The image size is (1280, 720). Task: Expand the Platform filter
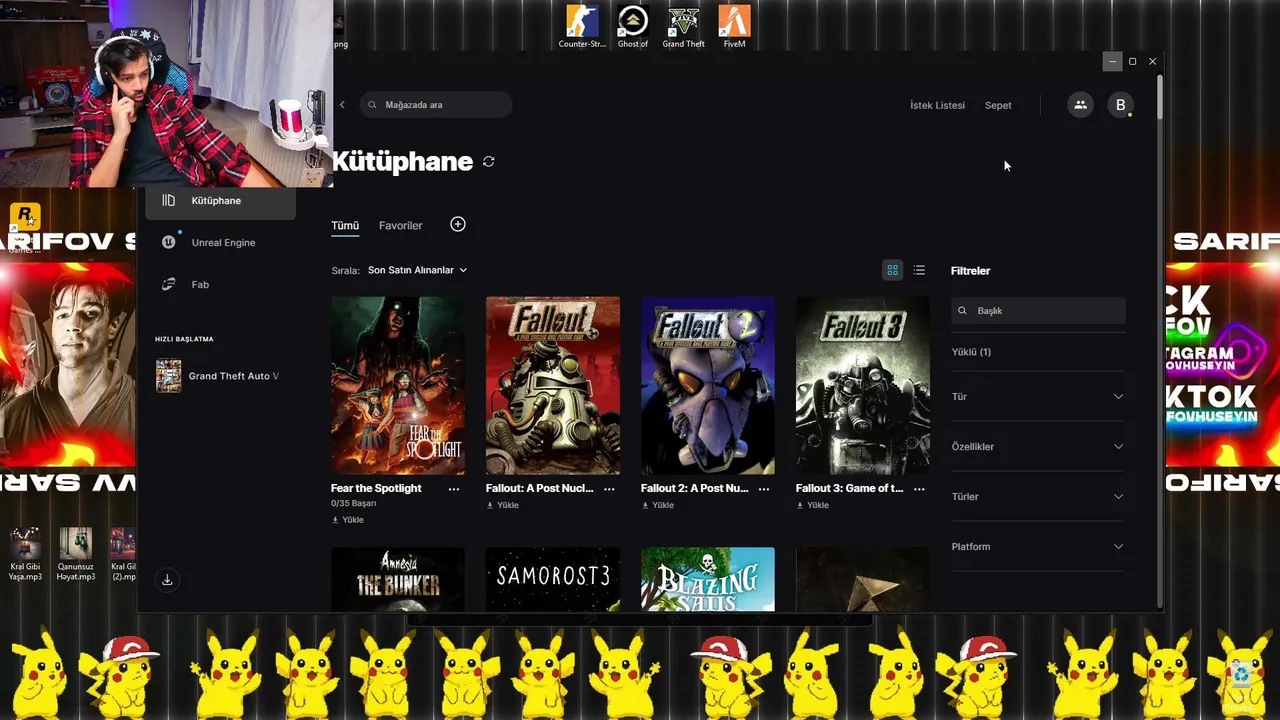(x=1037, y=546)
